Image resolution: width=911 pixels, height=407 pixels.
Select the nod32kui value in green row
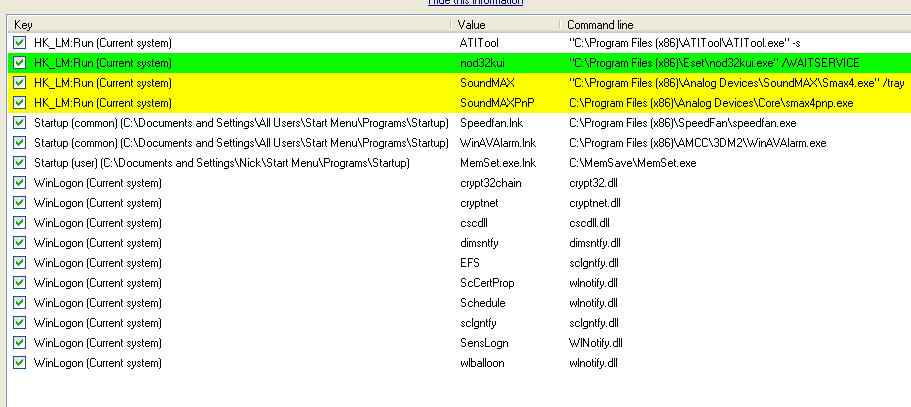coord(481,63)
